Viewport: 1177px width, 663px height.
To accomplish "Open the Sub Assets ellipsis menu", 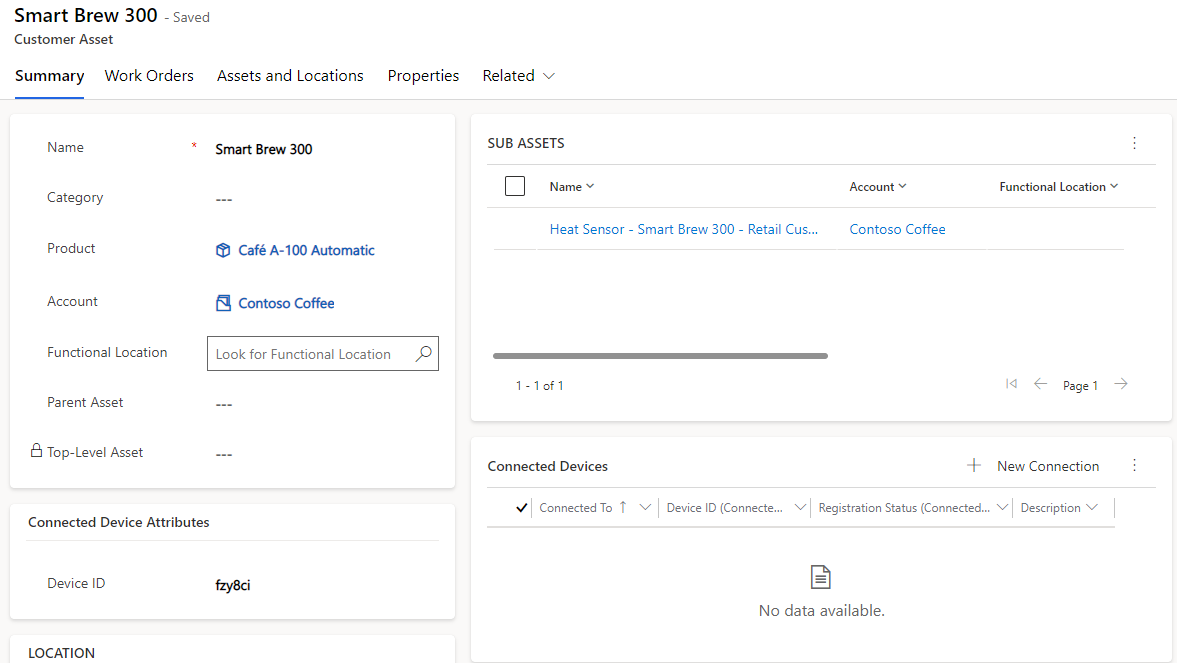I will pos(1134,143).
